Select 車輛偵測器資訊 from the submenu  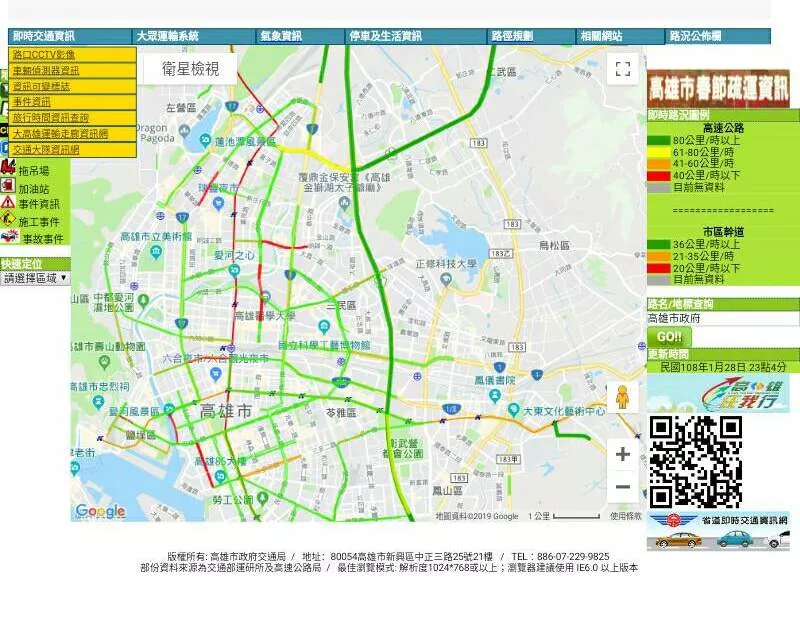point(72,70)
